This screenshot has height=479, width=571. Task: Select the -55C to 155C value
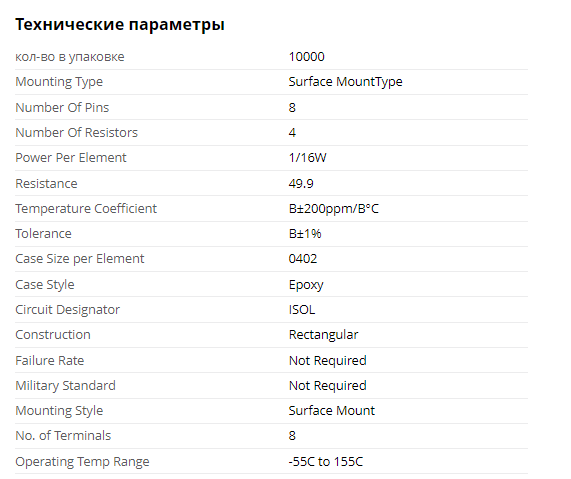point(326,462)
